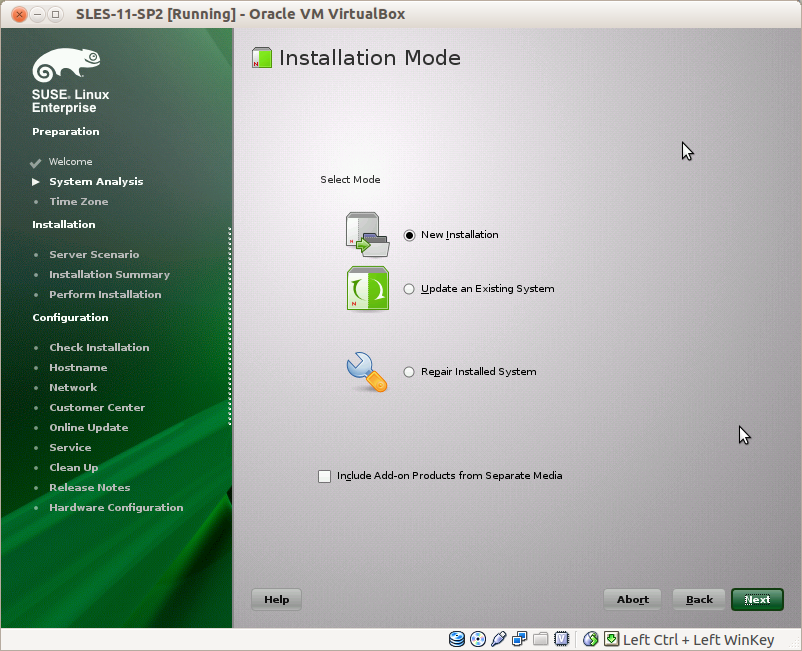
Task: Click Release Notes sidebar entry
Action: click(x=90, y=487)
